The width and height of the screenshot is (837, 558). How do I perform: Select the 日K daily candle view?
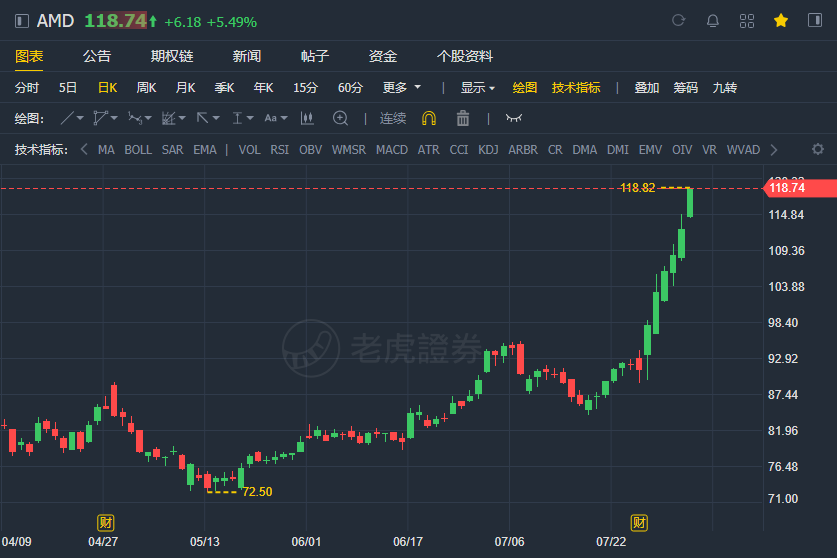(x=107, y=88)
